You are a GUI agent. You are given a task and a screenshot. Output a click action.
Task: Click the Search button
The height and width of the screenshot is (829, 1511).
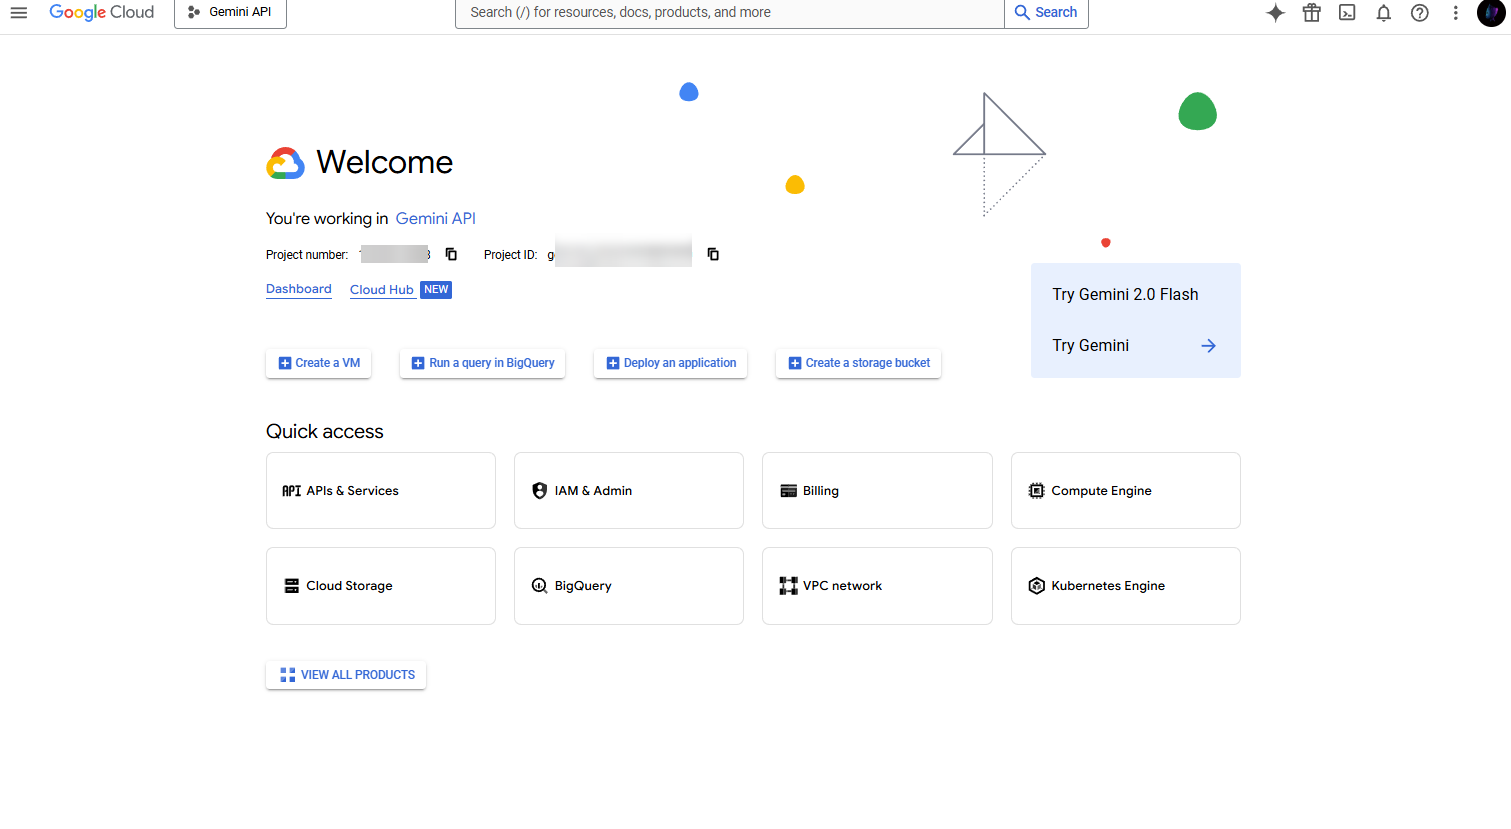[x=1046, y=12]
